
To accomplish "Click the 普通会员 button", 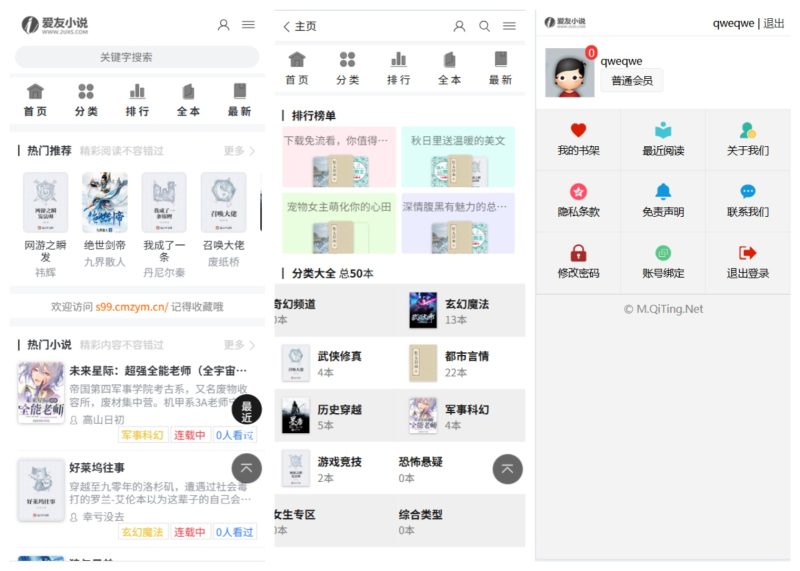I will (632, 81).
